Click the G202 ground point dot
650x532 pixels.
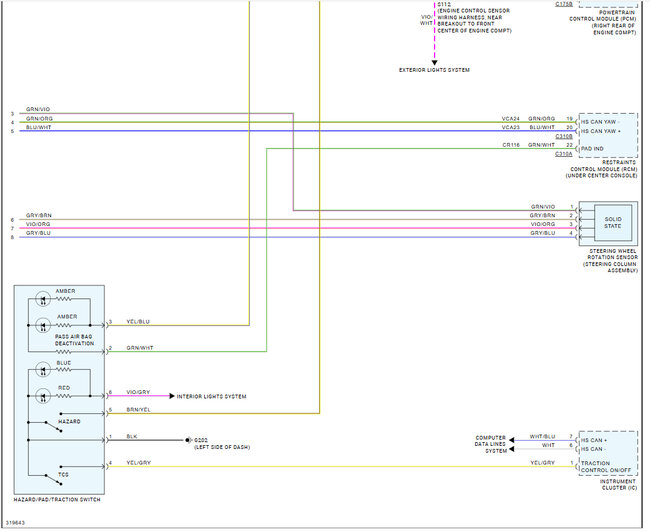point(188,440)
